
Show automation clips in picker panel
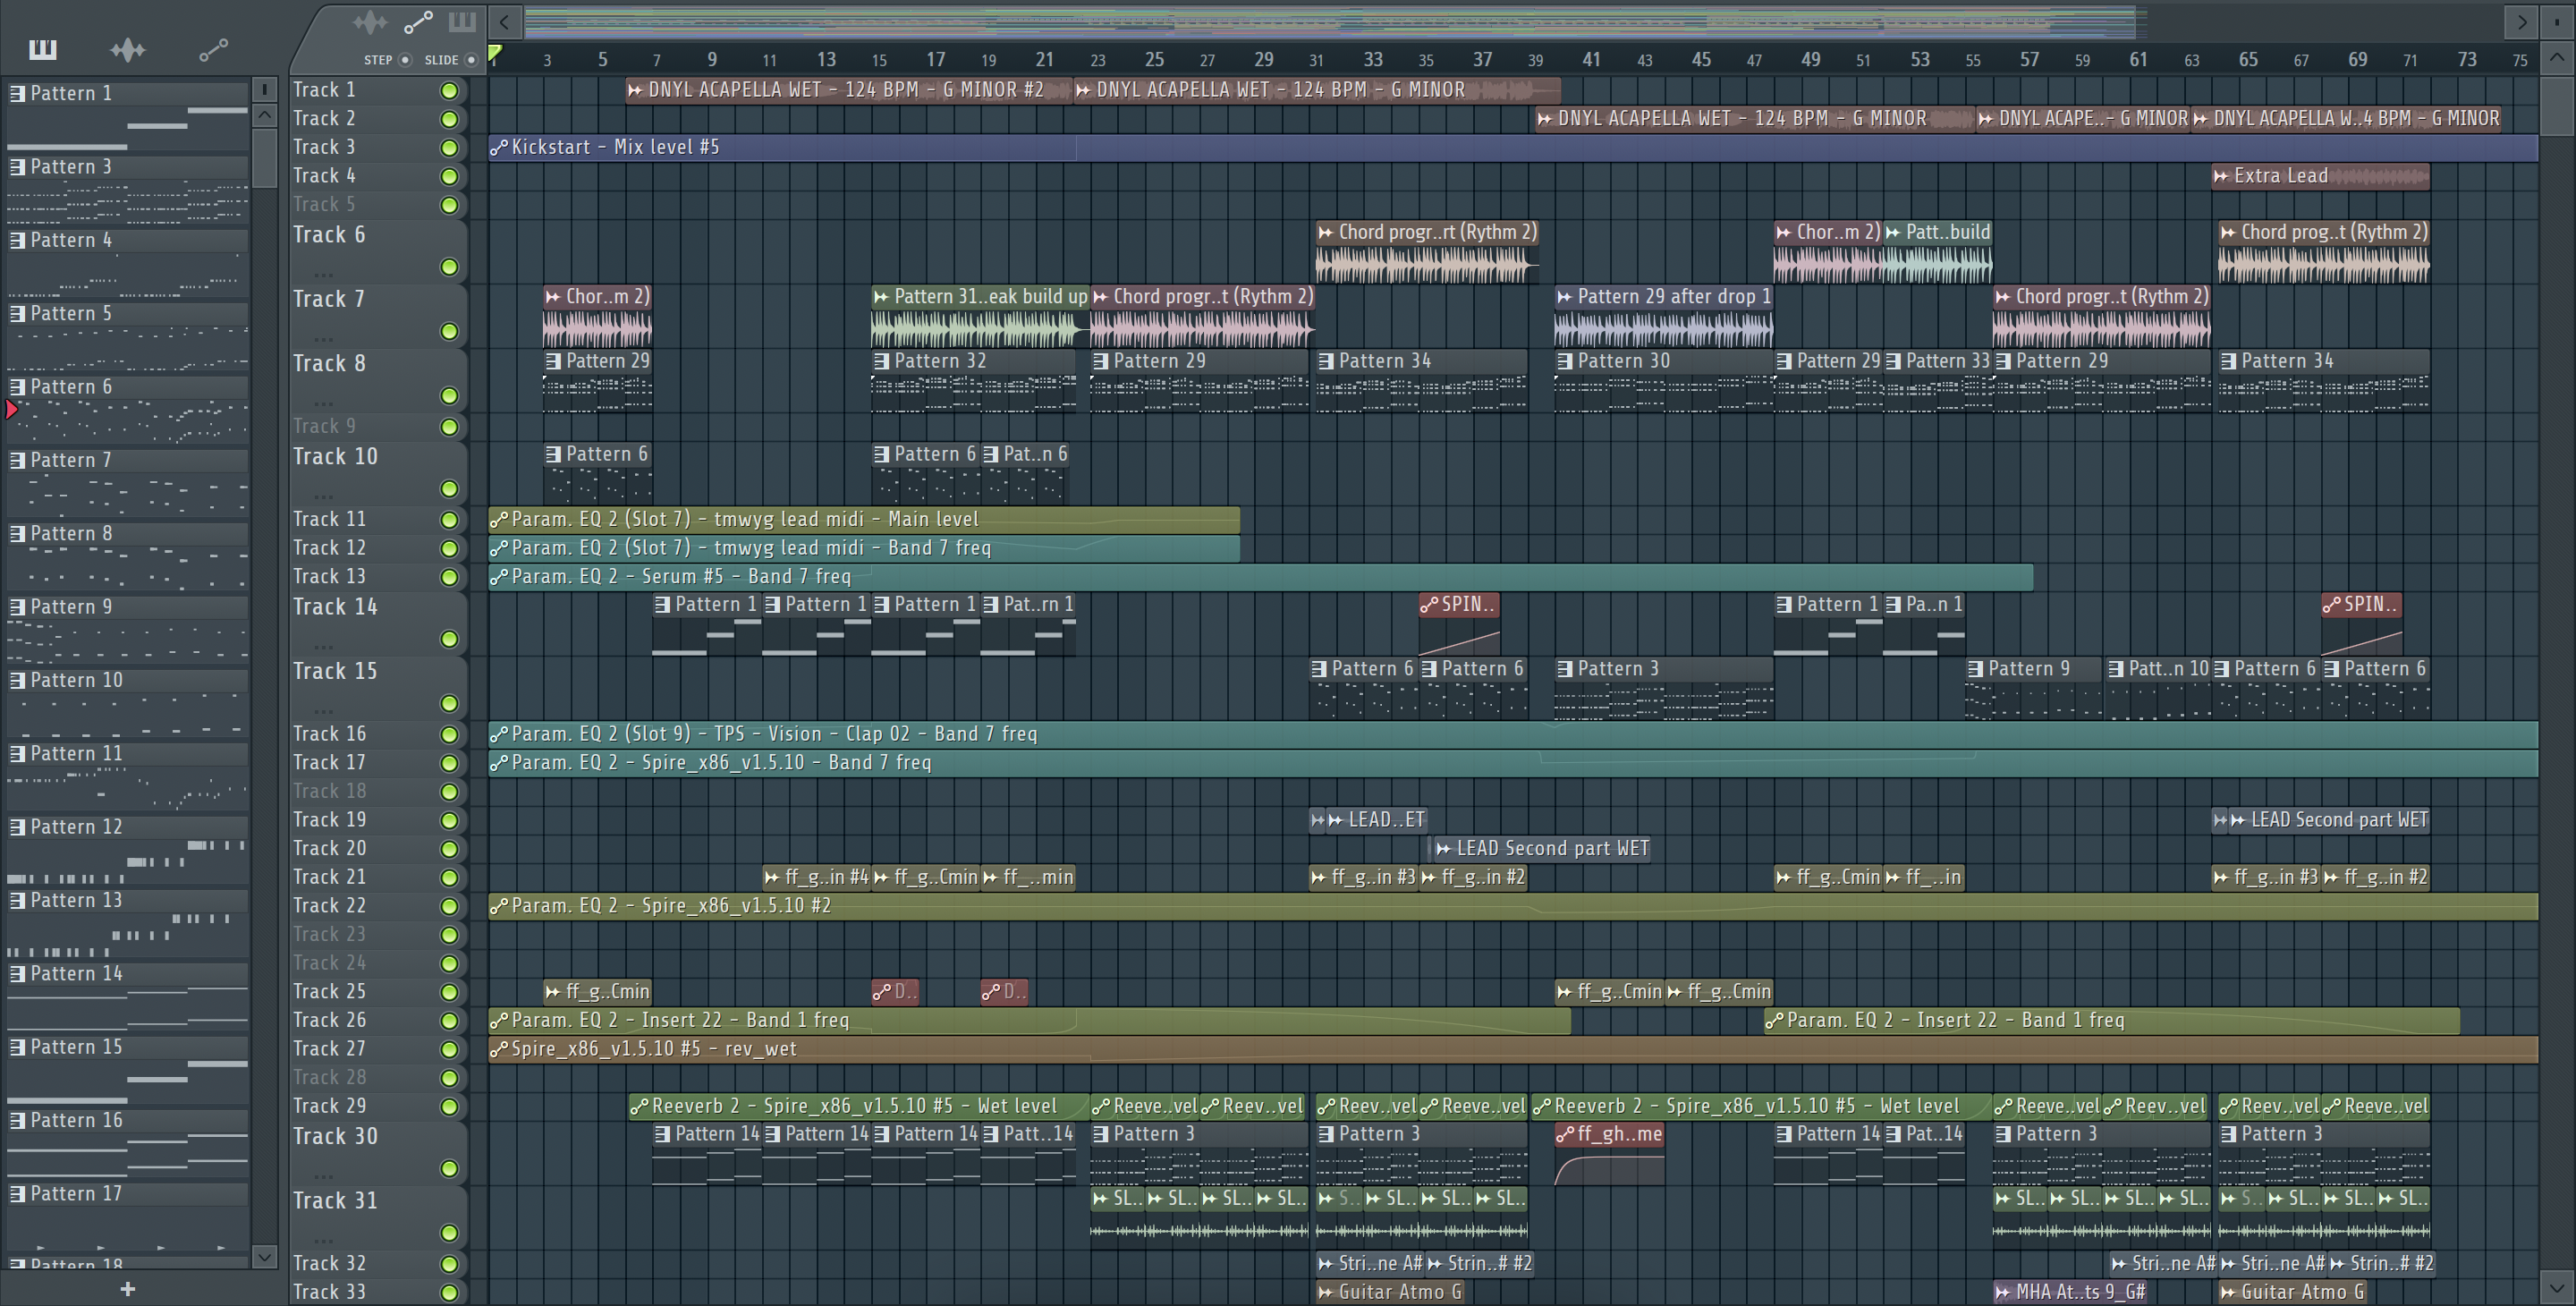pyautogui.click(x=213, y=49)
